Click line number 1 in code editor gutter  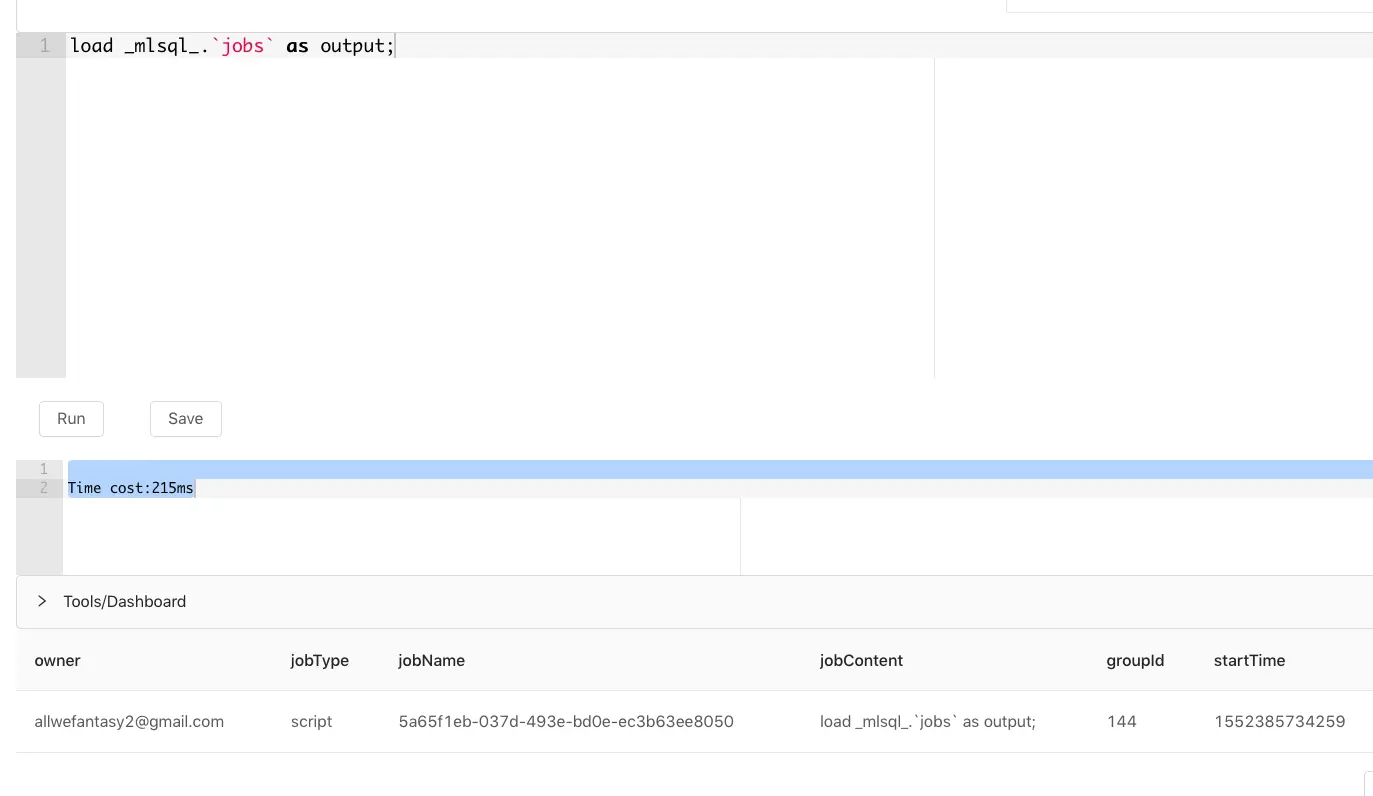coord(44,46)
